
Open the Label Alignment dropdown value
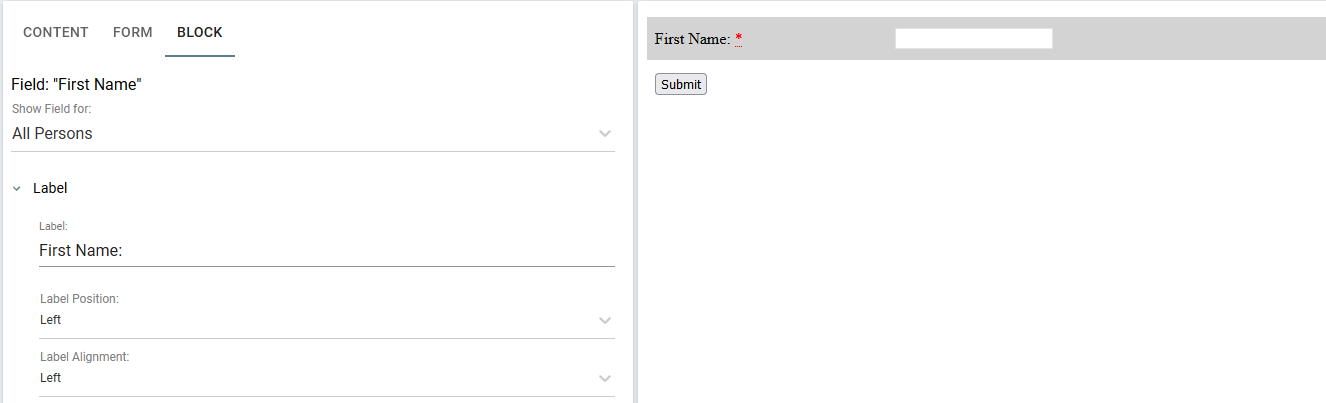tap(327, 378)
